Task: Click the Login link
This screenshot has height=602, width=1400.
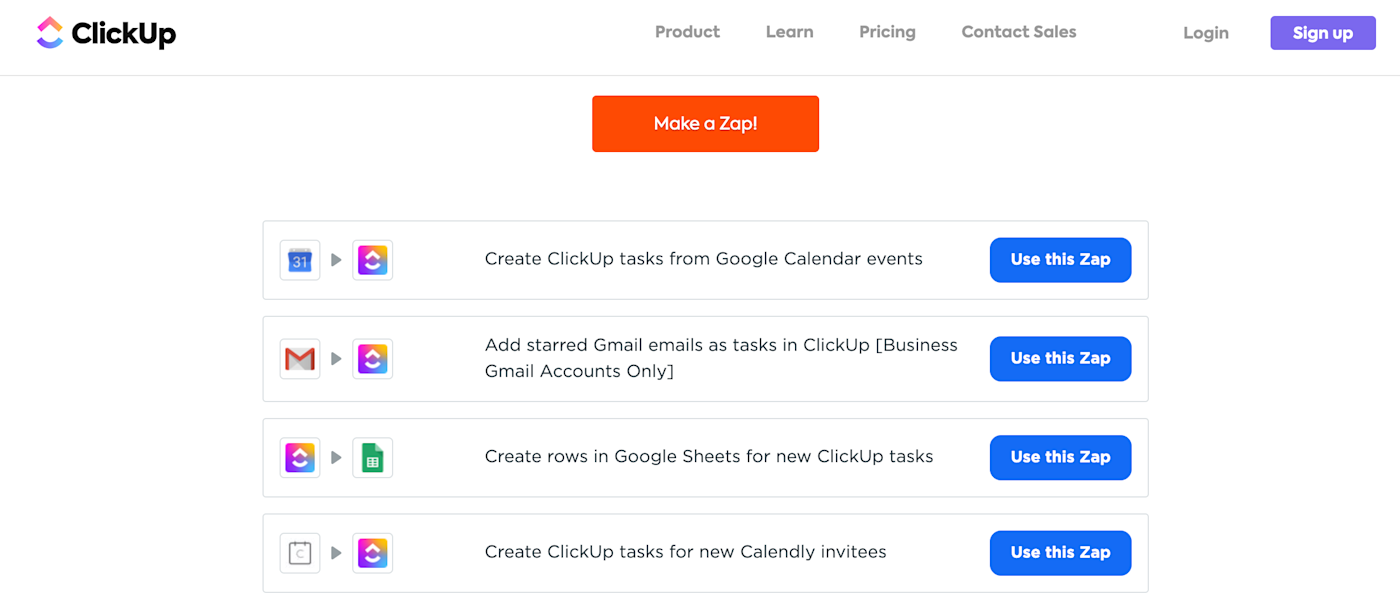Action: (1205, 33)
